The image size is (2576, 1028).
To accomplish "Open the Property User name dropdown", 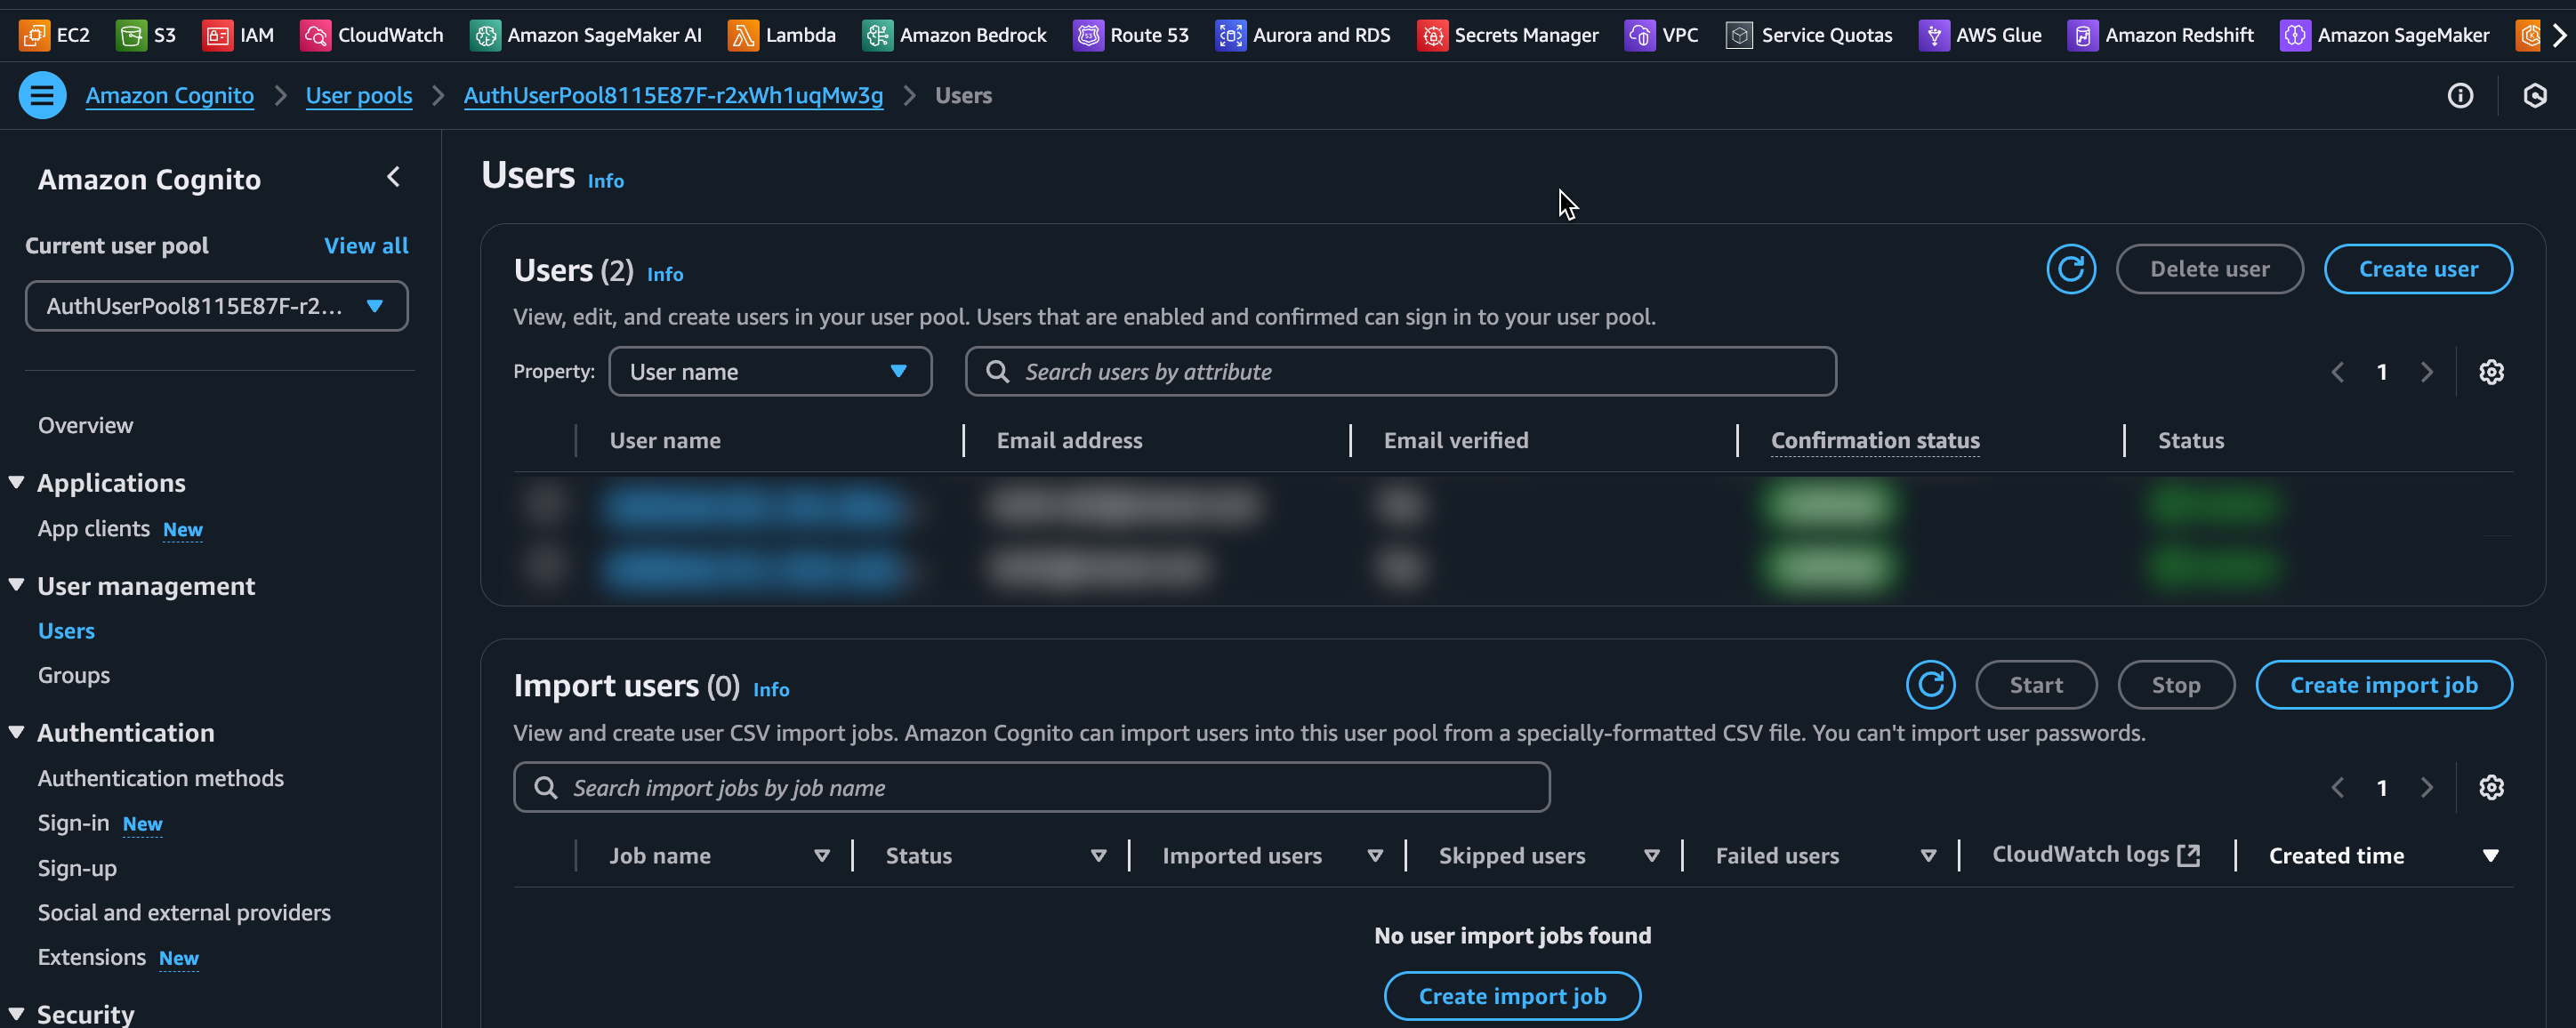I will click(769, 372).
